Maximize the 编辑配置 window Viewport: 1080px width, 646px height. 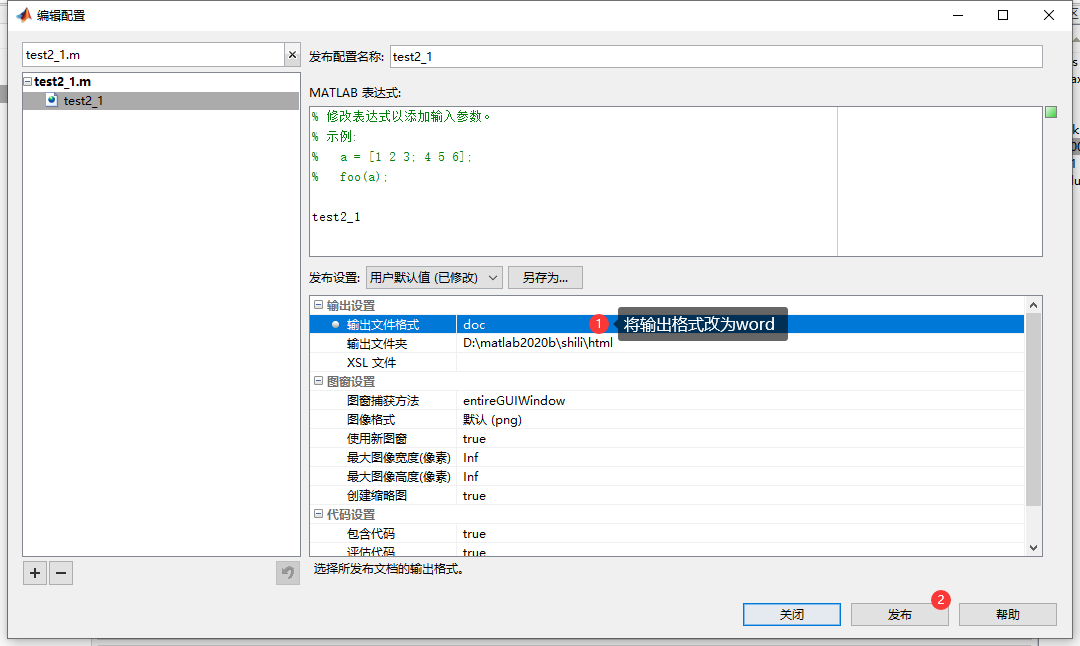tap(1003, 15)
